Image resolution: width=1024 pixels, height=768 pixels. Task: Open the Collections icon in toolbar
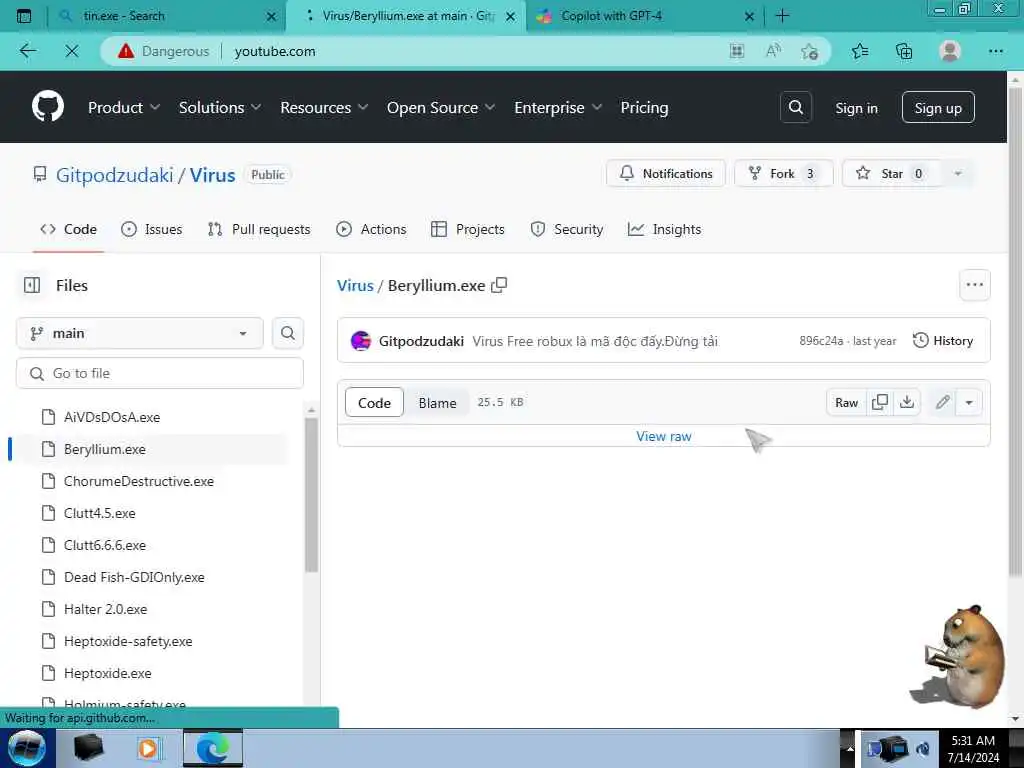[x=904, y=51]
